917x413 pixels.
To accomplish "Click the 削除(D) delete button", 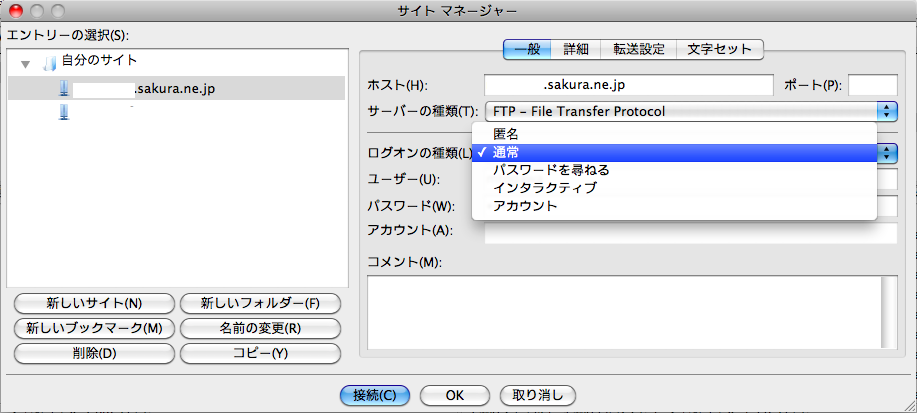I will click(94, 353).
